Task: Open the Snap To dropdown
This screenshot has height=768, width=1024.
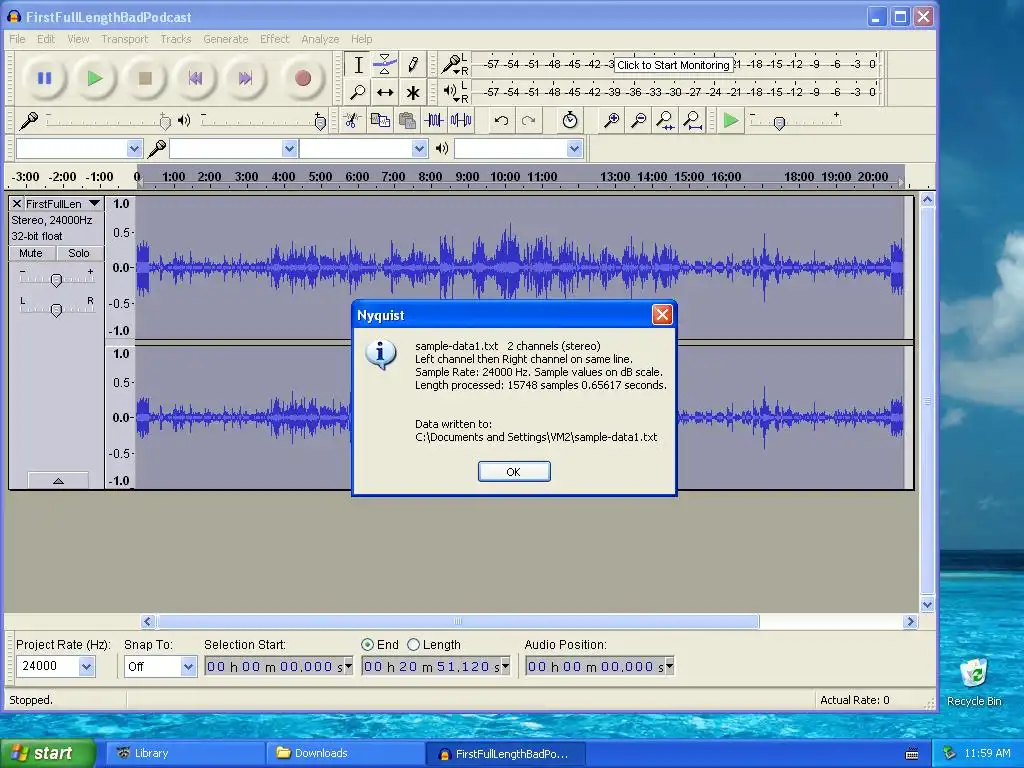Action: point(188,667)
